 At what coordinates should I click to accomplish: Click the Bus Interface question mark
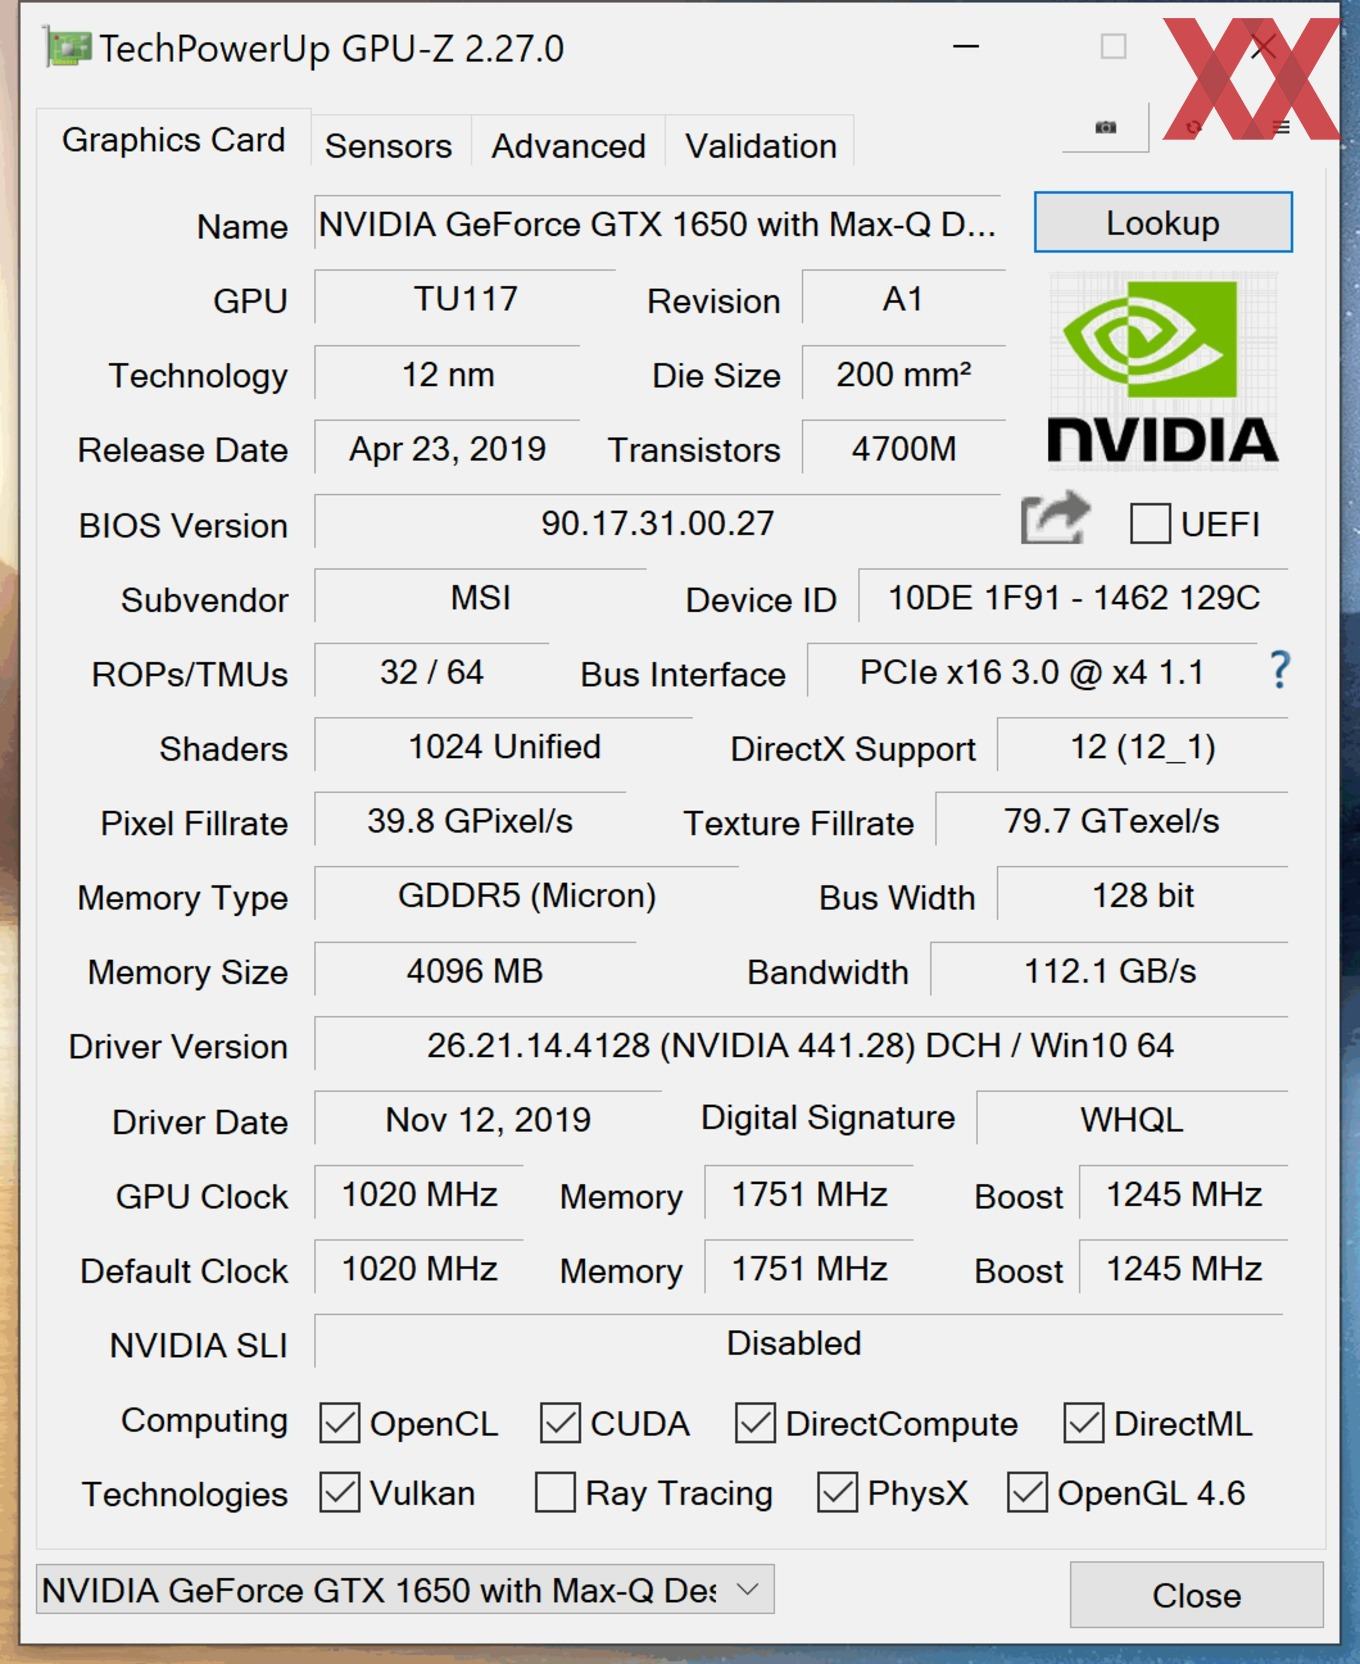pyautogui.click(x=1280, y=670)
